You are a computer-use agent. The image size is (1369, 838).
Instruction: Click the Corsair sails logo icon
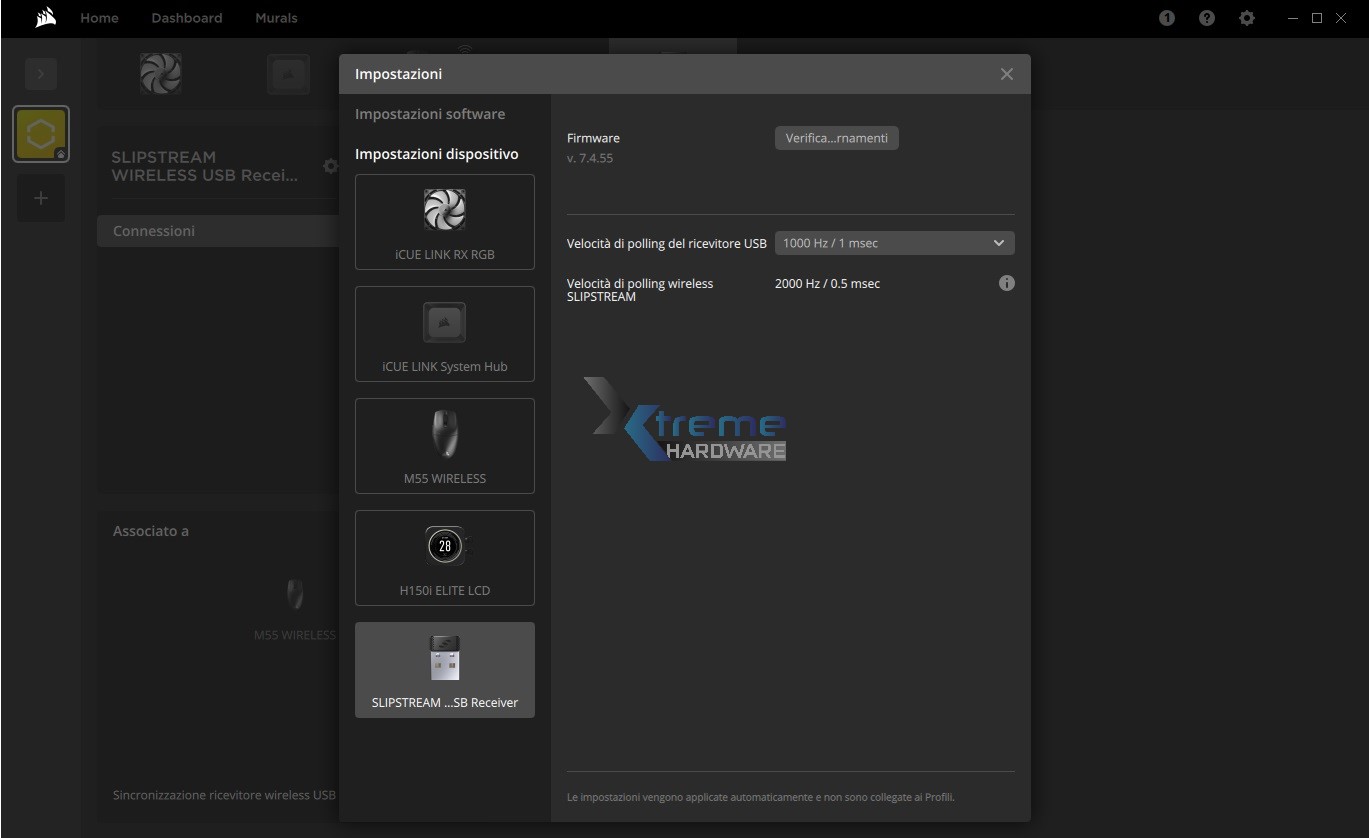coord(46,18)
